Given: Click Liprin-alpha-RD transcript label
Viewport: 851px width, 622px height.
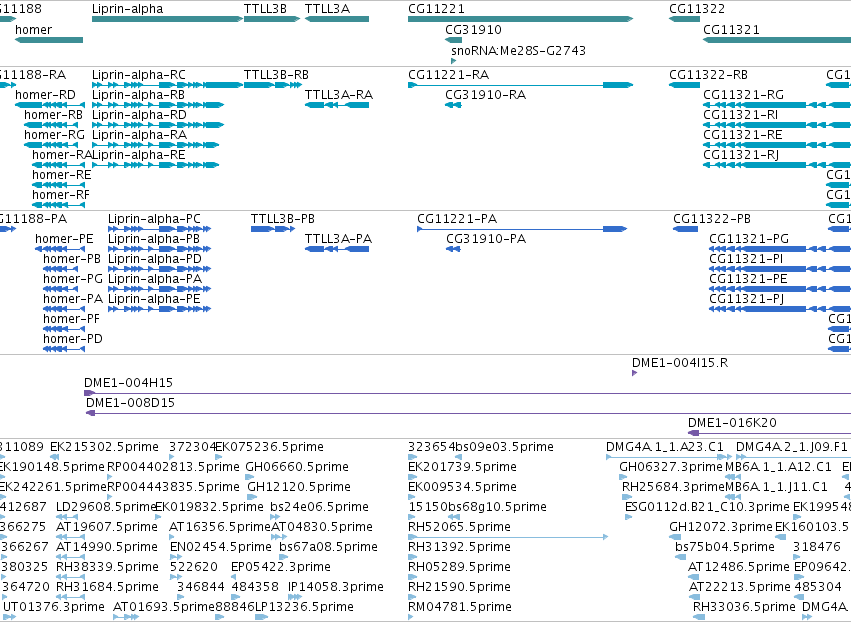Looking at the screenshot, I should click(x=139, y=115).
